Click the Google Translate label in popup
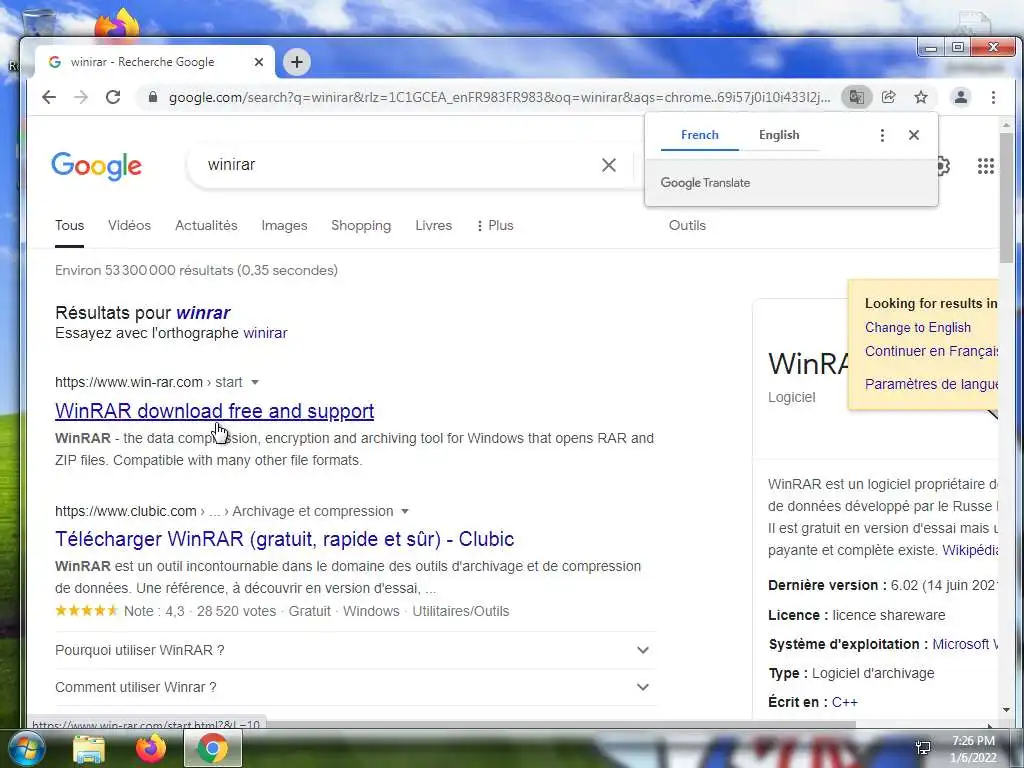Image resolution: width=1024 pixels, height=768 pixels. [705, 183]
